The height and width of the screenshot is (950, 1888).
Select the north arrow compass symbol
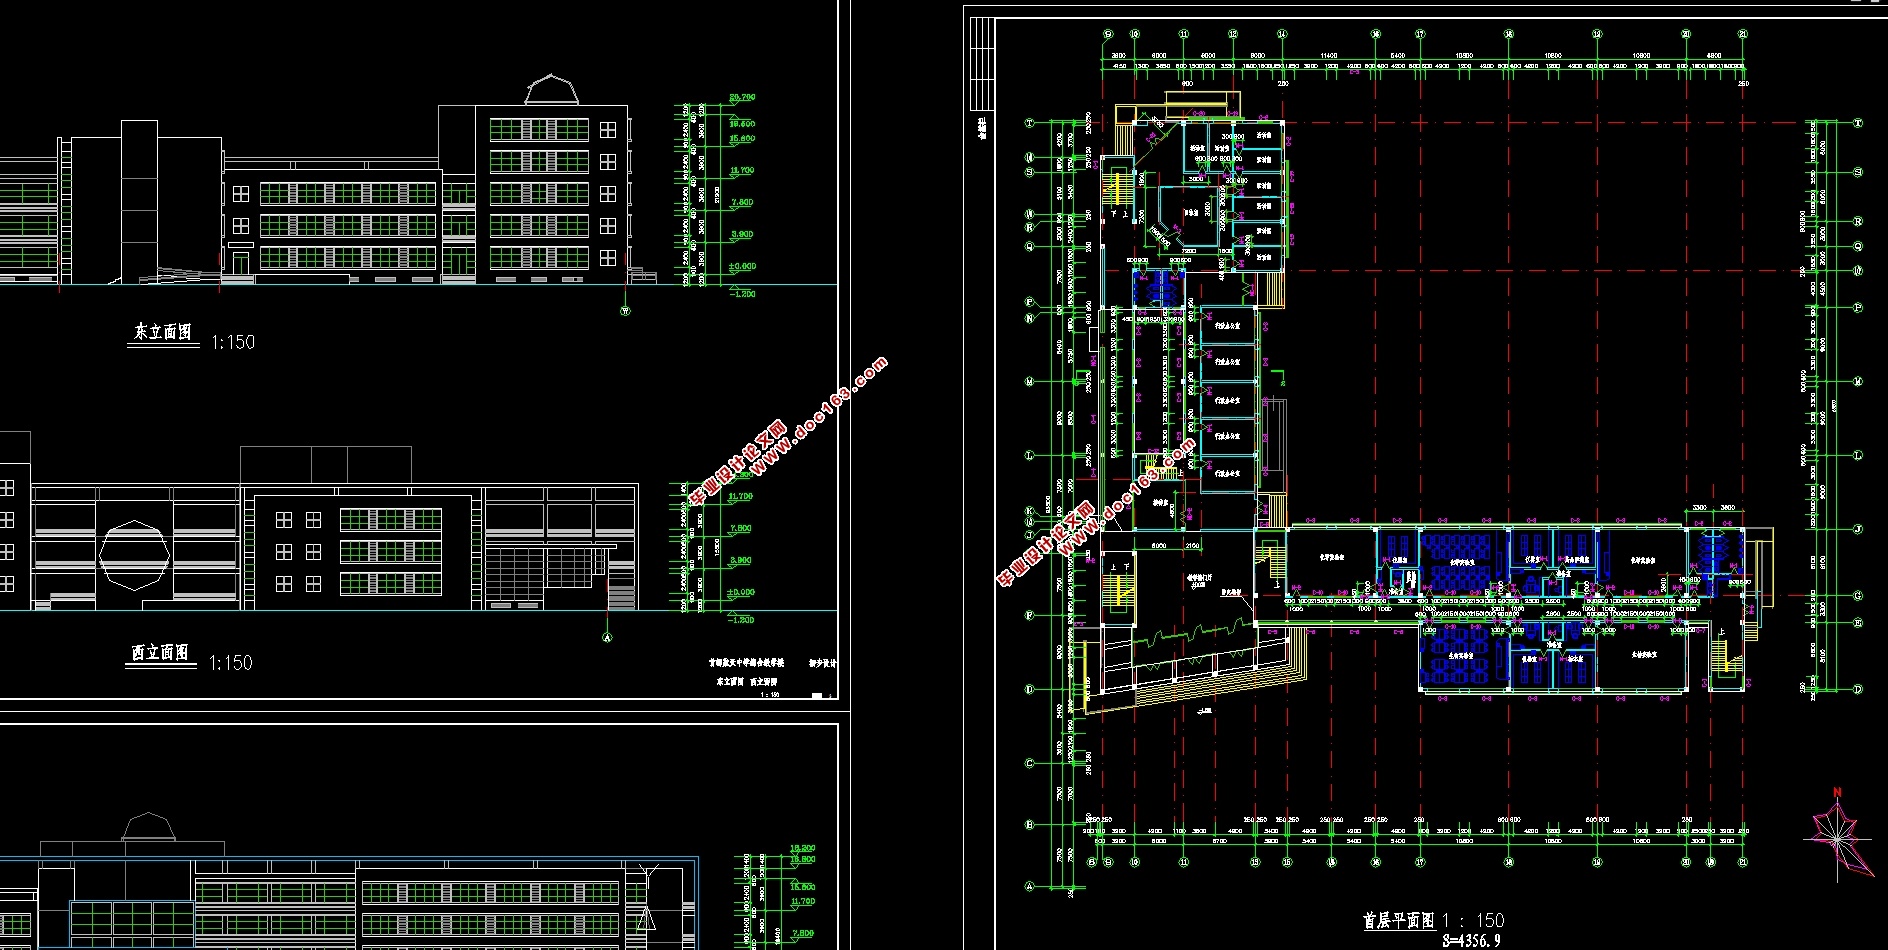pyautogui.click(x=1838, y=835)
